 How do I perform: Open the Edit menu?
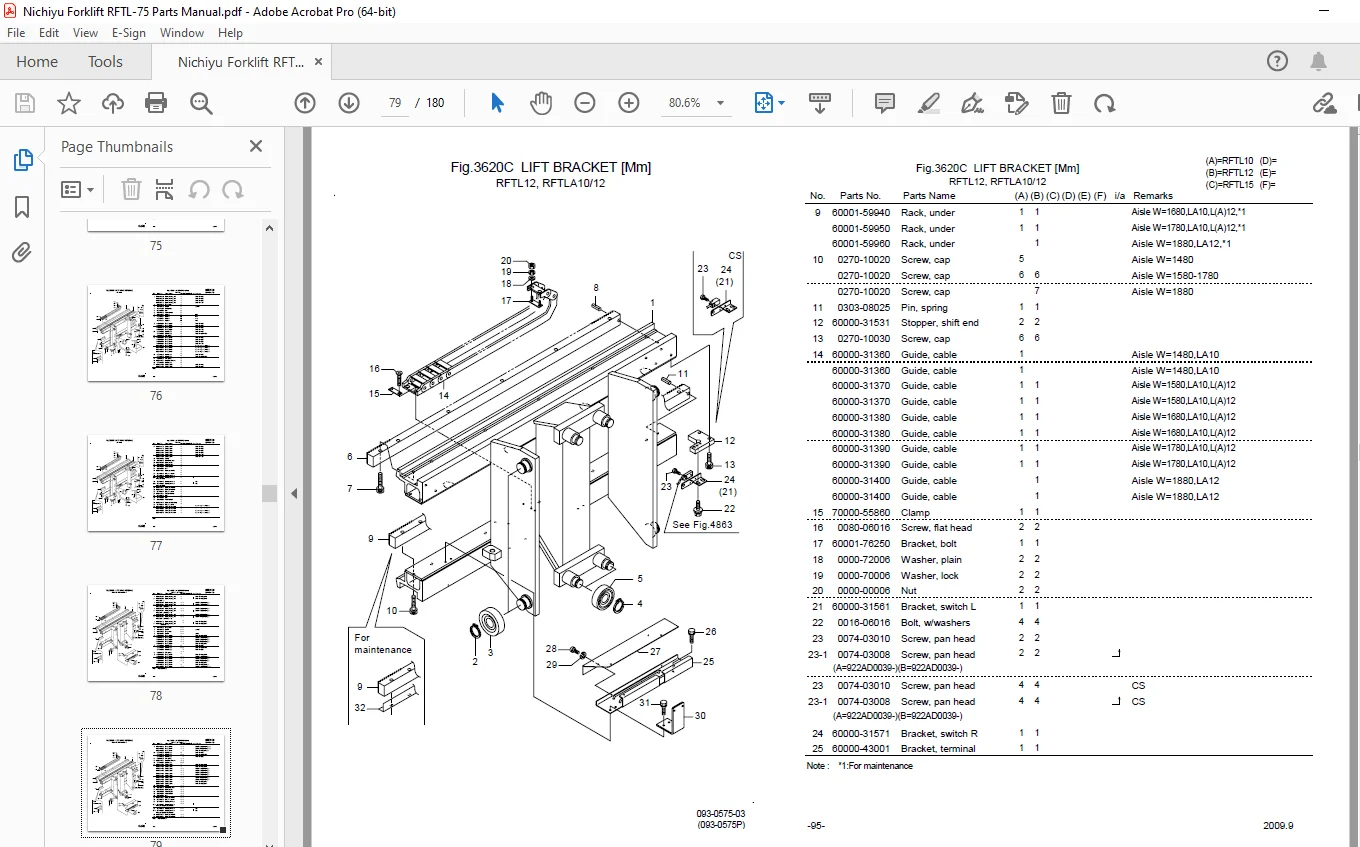[49, 33]
